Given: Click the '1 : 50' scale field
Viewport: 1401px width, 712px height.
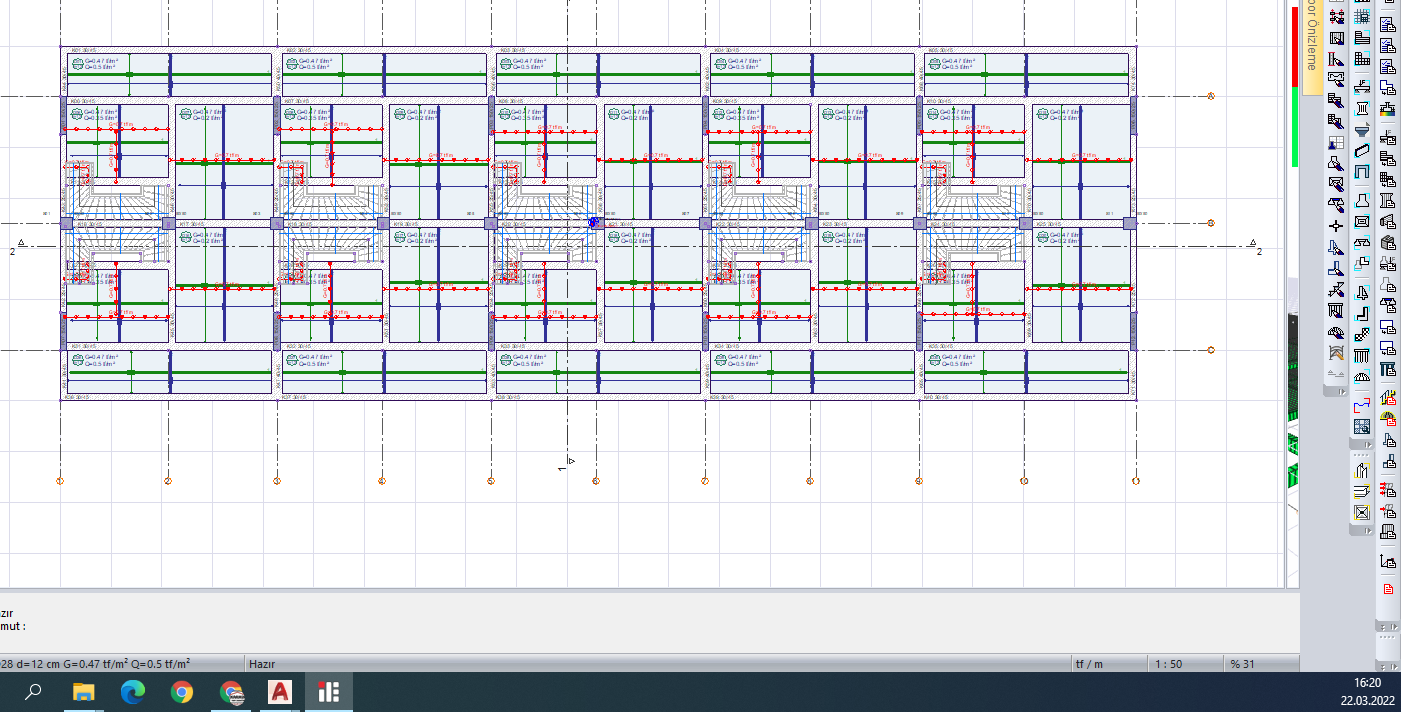Looking at the screenshot, I should pyautogui.click(x=1184, y=663).
